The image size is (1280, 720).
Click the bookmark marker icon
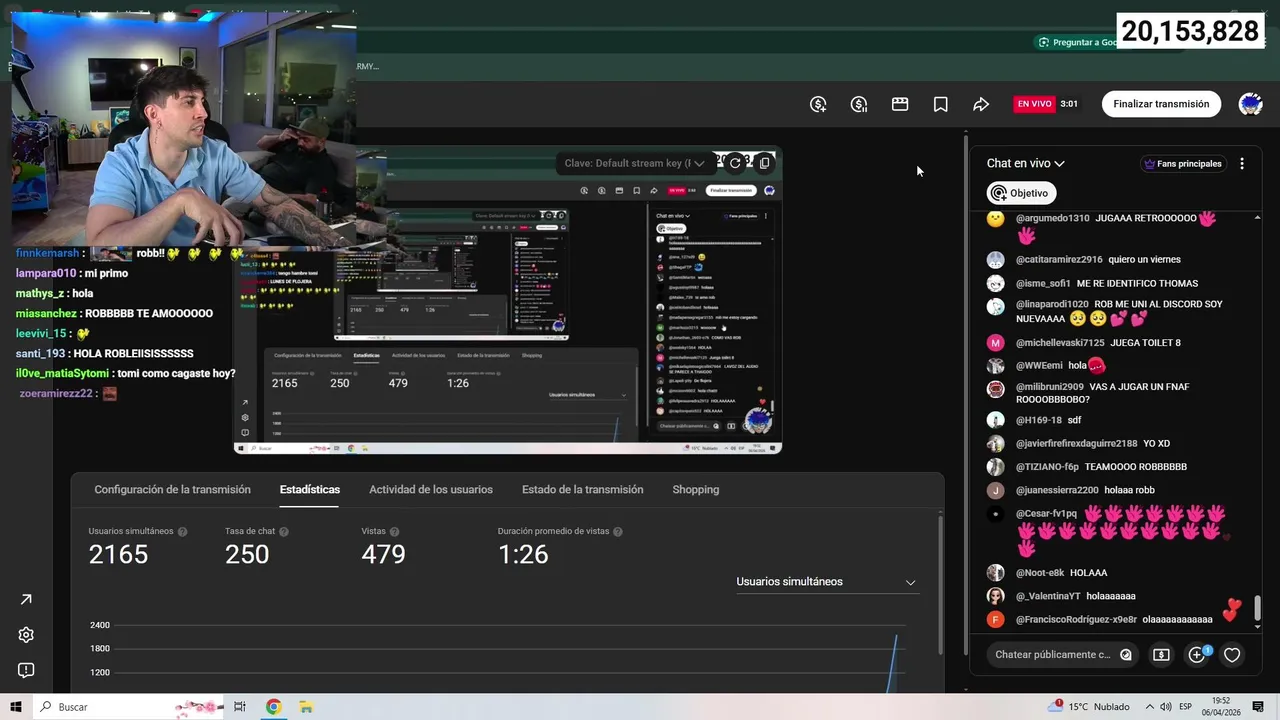tap(941, 104)
